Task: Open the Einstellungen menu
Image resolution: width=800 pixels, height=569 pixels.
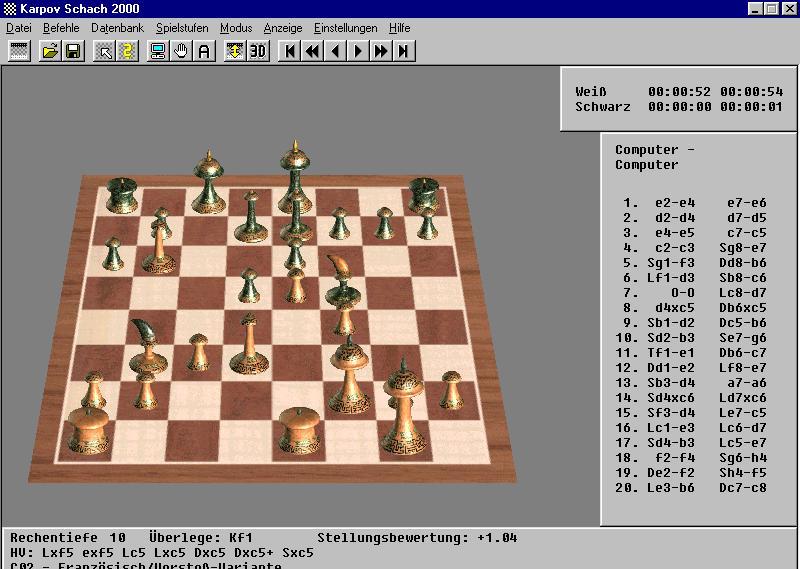Action: 345,28
